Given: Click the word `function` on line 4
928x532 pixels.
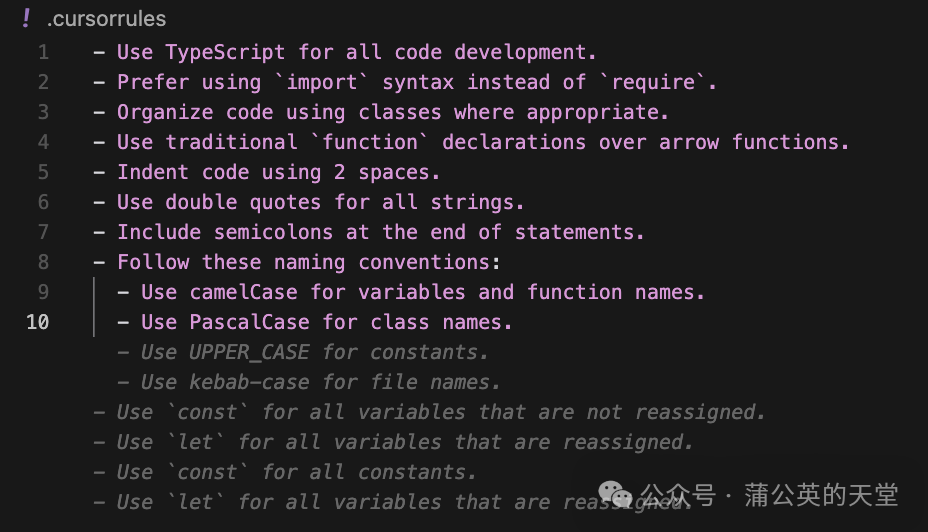Looking at the screenshot, I should pyautogui.click(x=370, y=143).
